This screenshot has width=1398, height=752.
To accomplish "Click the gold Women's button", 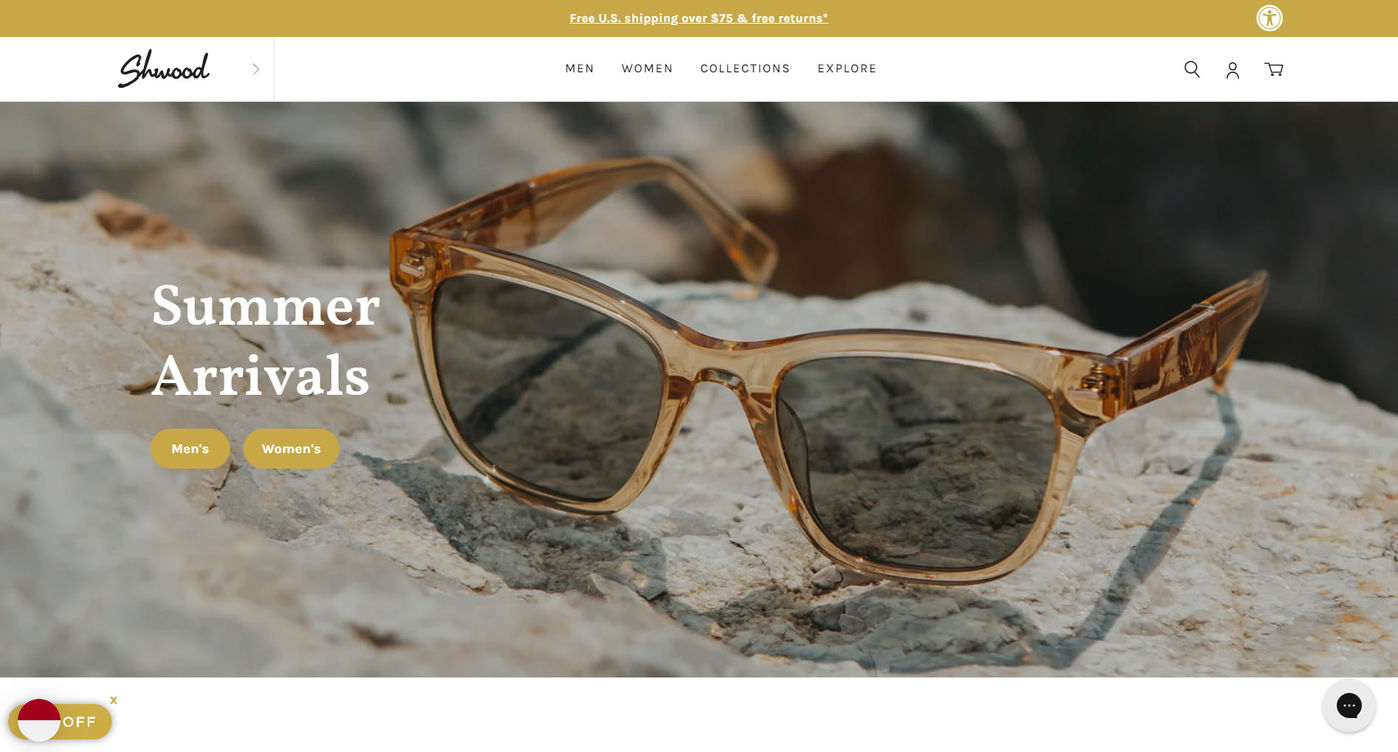I will coord(291,449).
